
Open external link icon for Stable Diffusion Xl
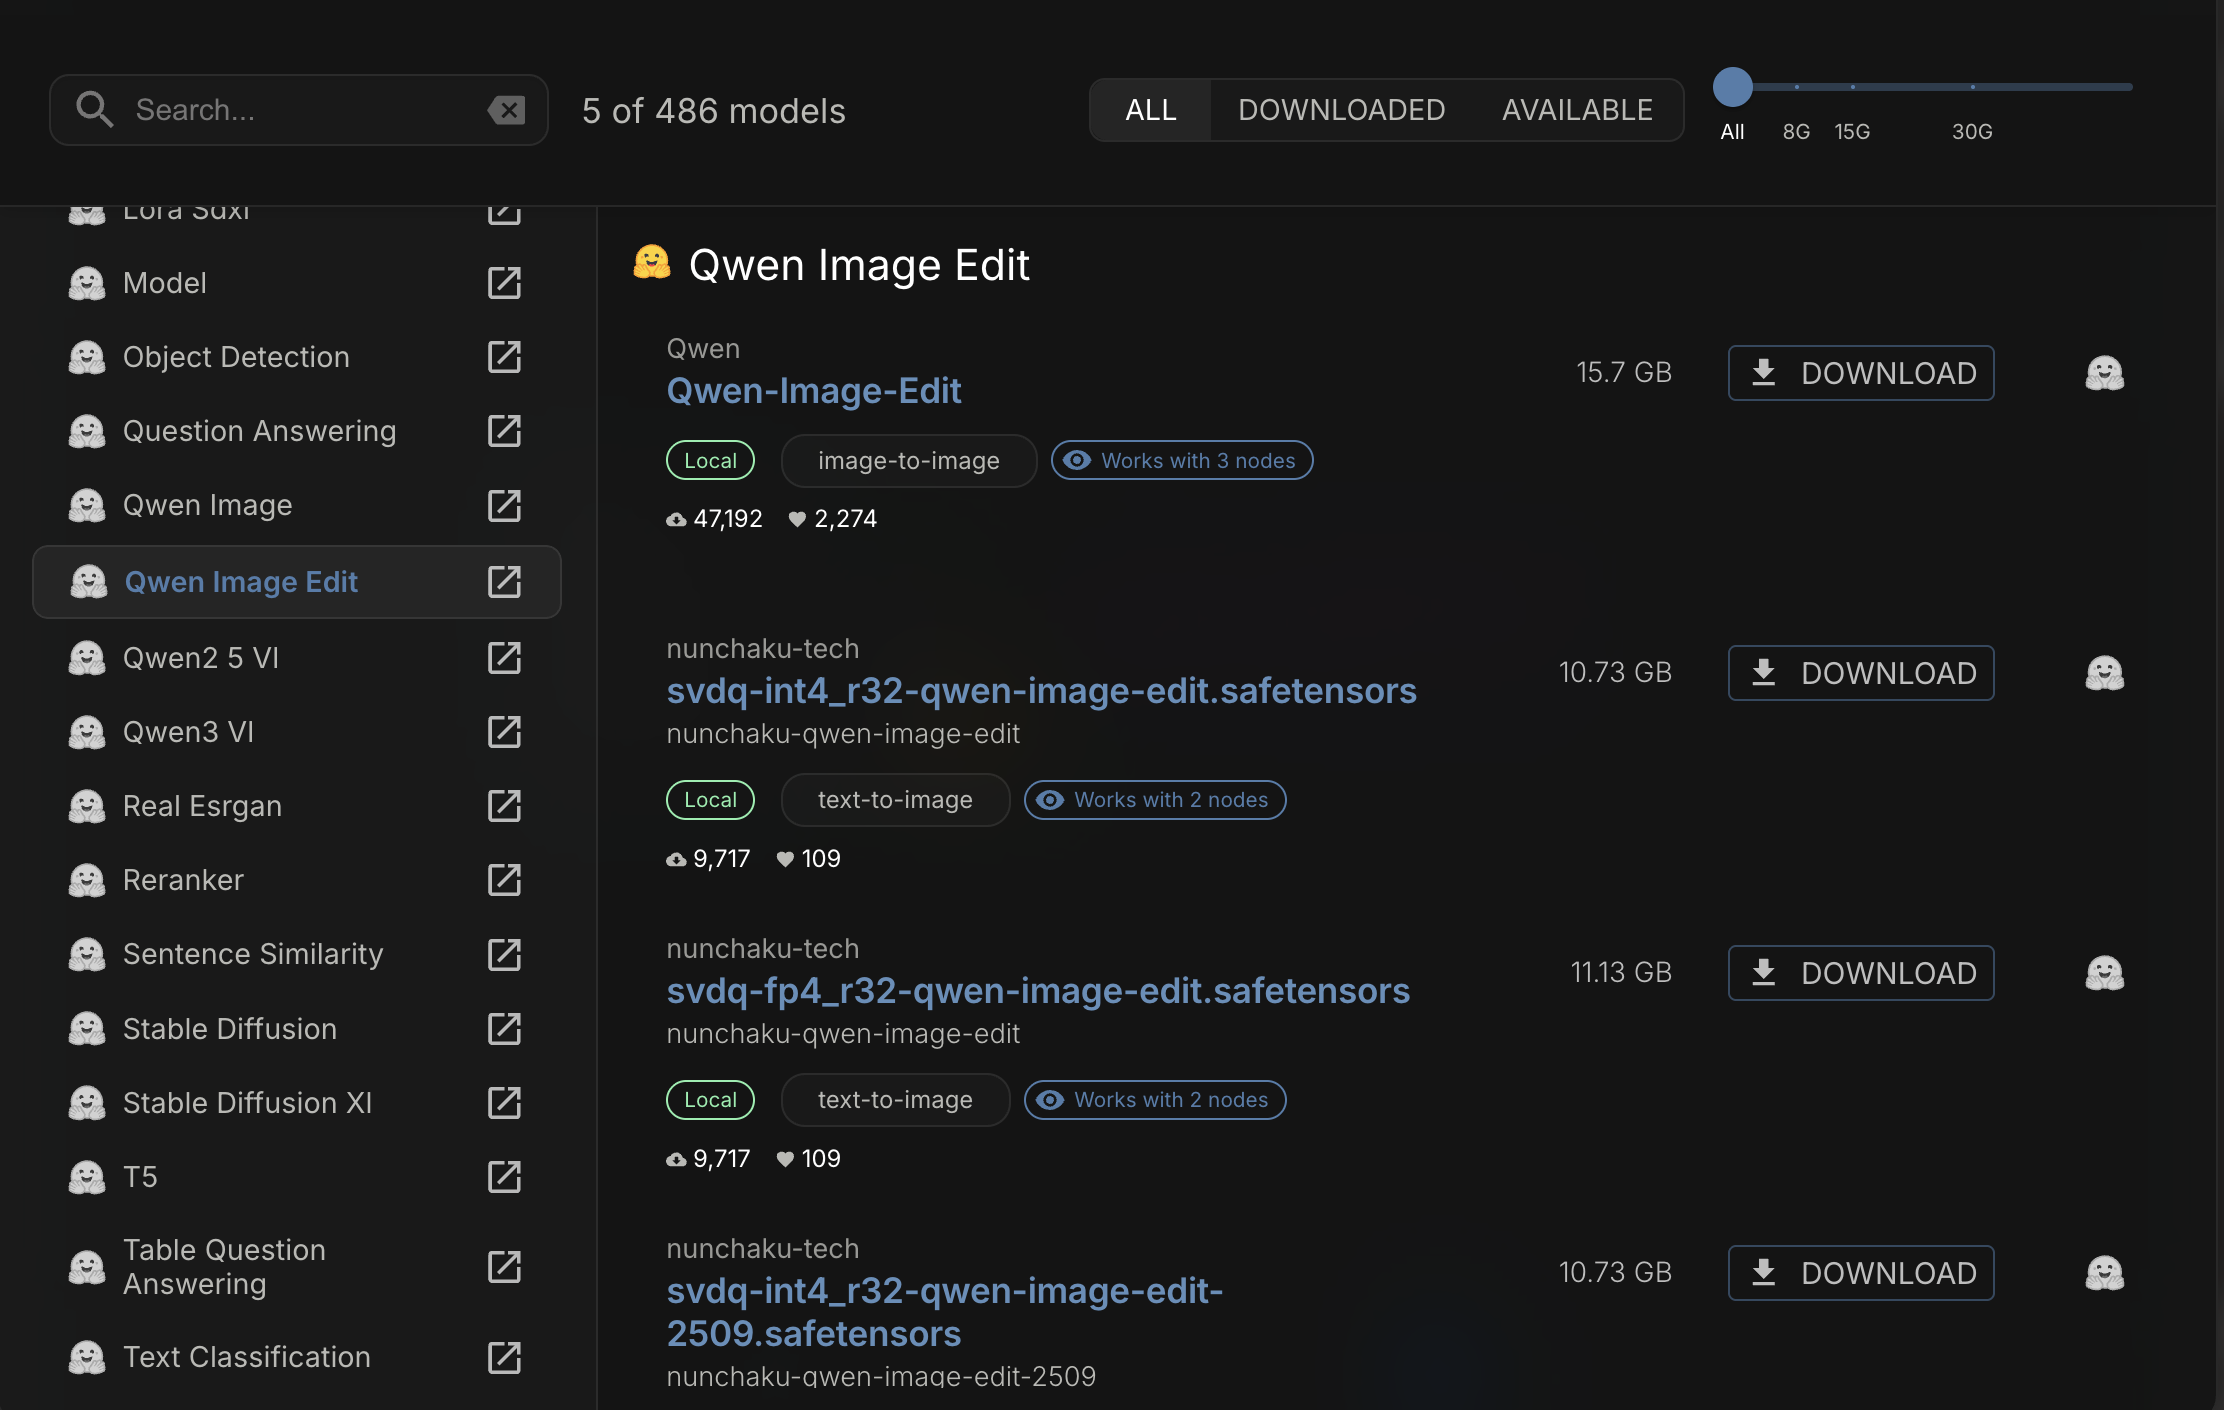[x=504, y=1103]
